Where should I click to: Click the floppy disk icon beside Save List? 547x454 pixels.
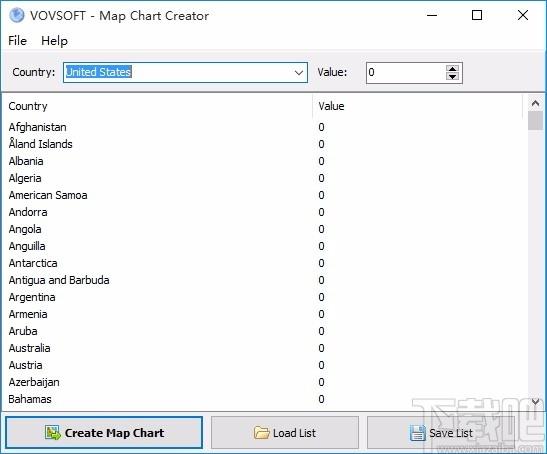[x=417, y=433]
